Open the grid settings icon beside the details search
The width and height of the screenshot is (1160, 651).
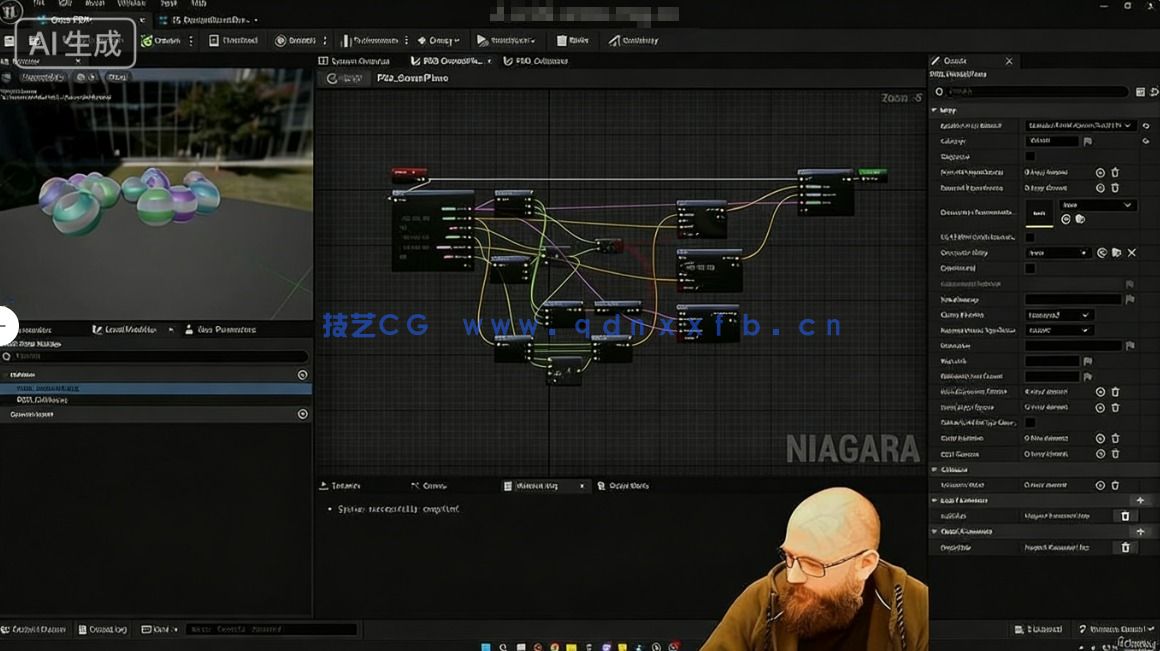point(1140,92)
